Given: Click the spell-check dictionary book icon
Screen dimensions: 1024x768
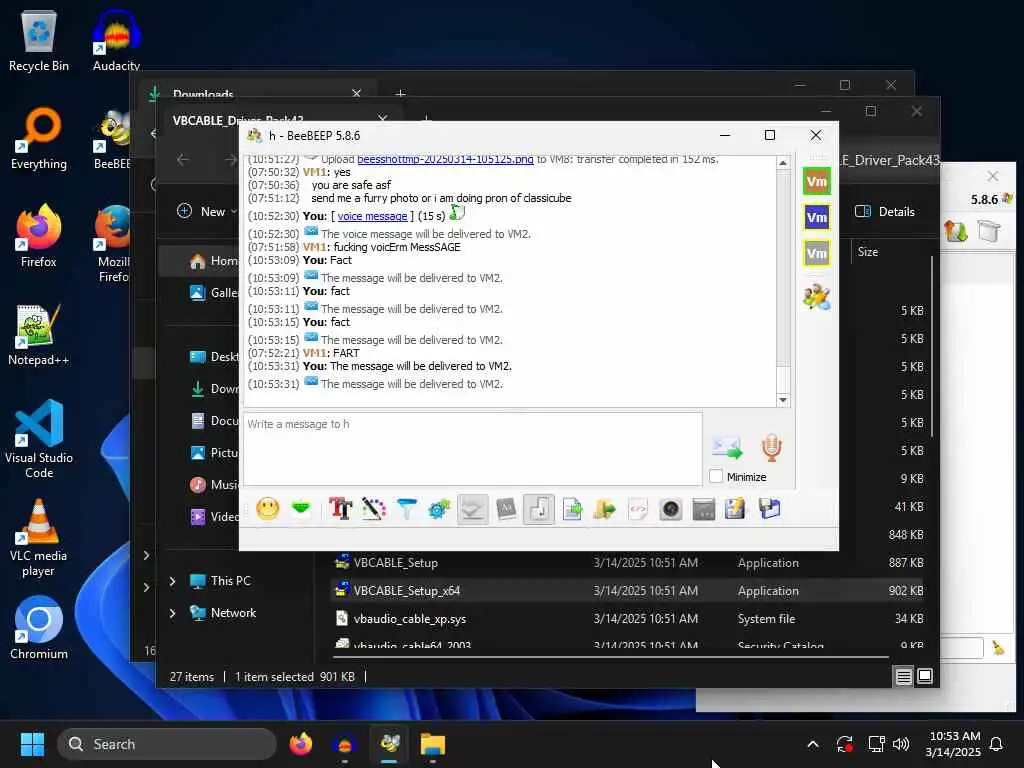Looking at the screenshot, I should click(506, 509).
